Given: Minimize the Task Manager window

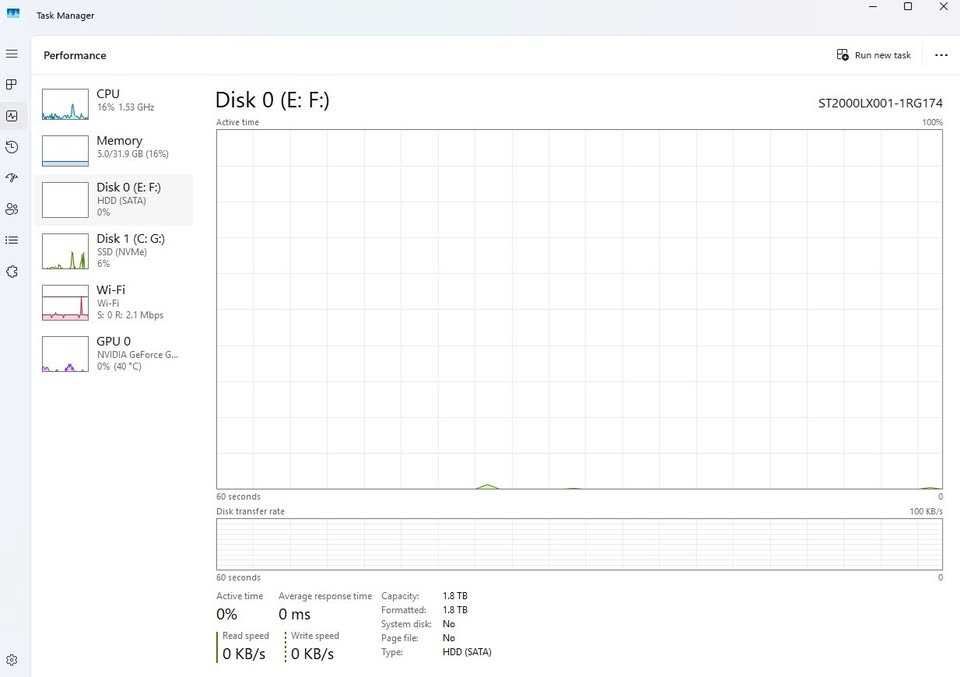Looking at the screenshot, I should [873, 7].
